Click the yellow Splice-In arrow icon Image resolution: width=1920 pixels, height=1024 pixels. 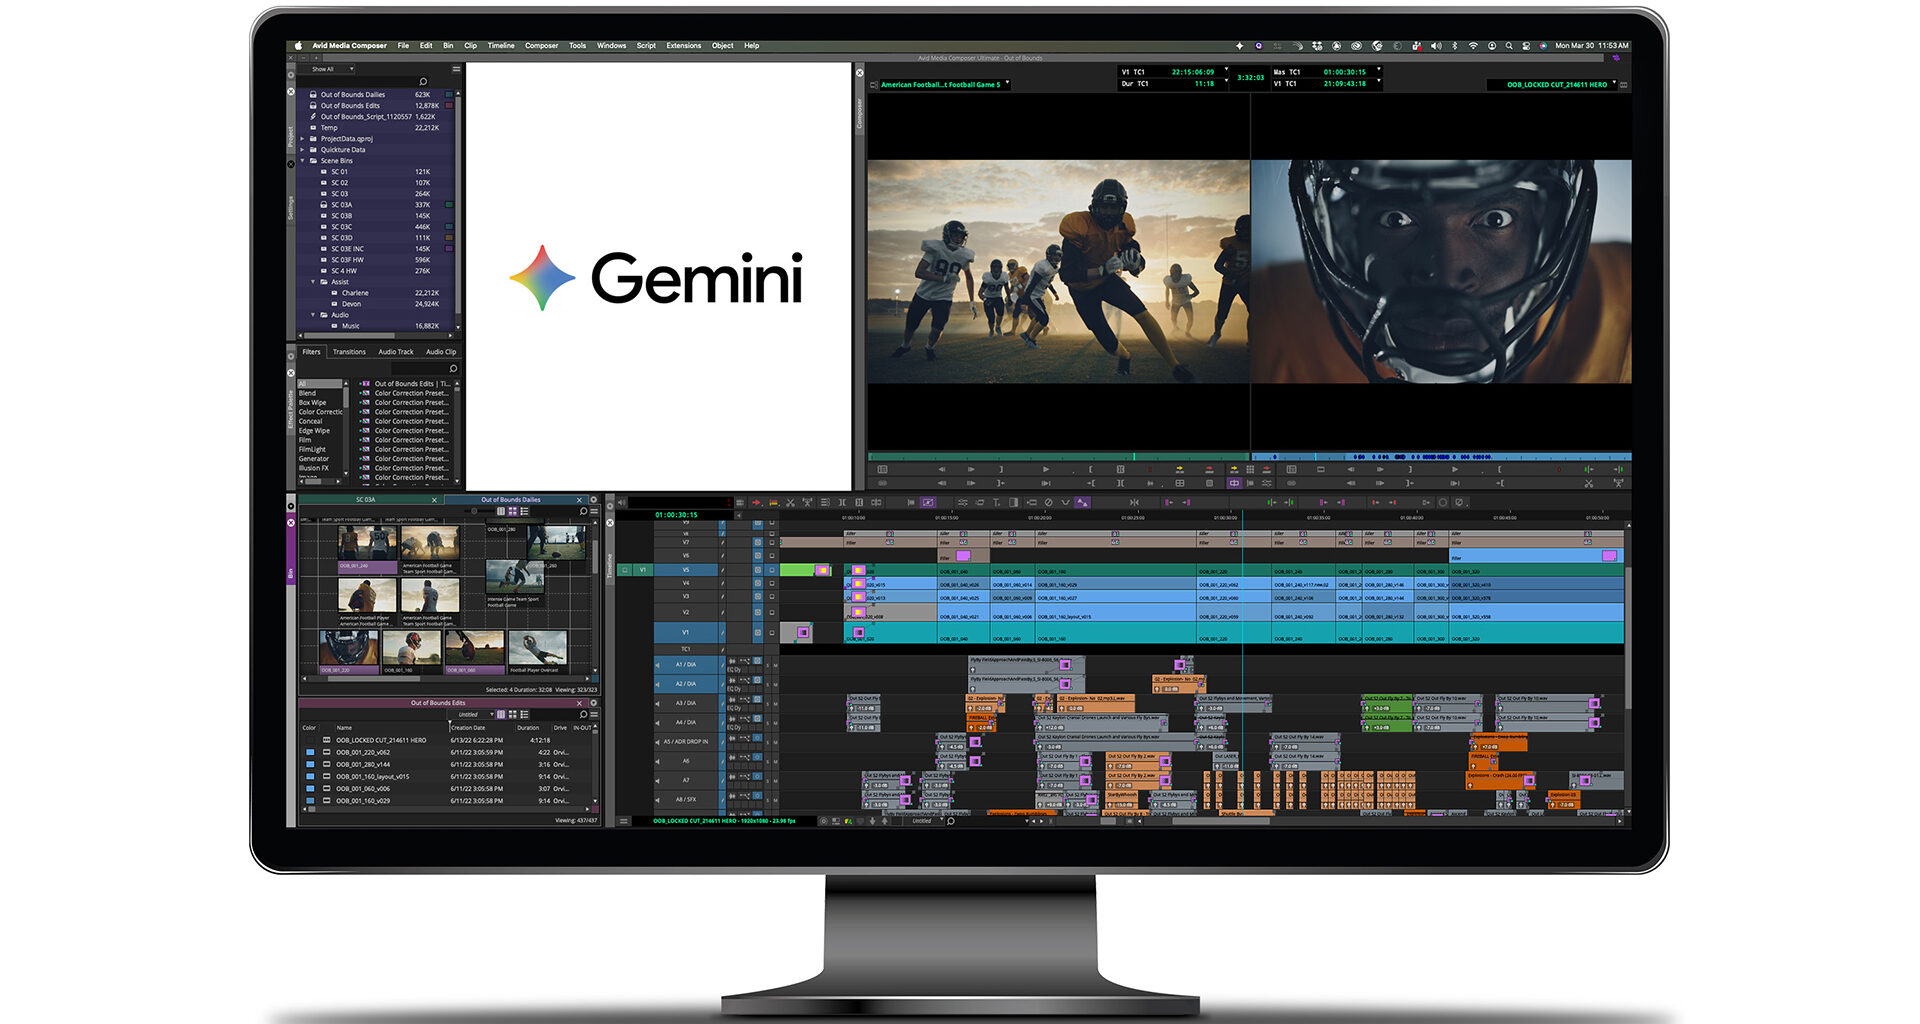[773, 500]
